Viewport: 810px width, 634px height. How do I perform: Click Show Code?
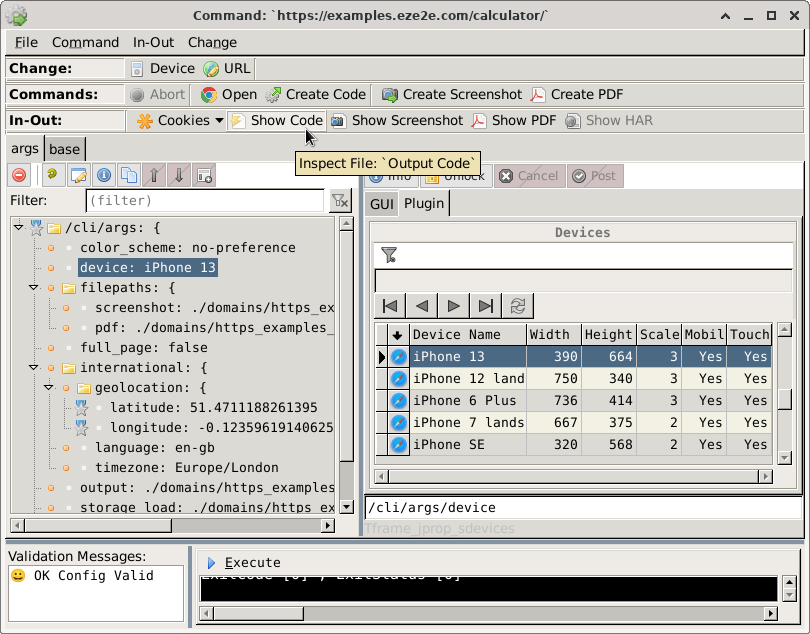coord(276,120)
